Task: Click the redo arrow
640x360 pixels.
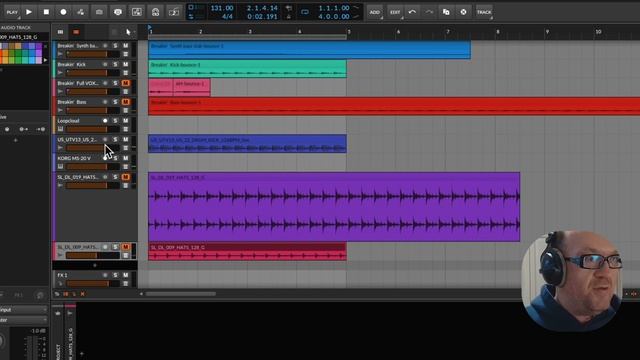Action: coord(429,12)
